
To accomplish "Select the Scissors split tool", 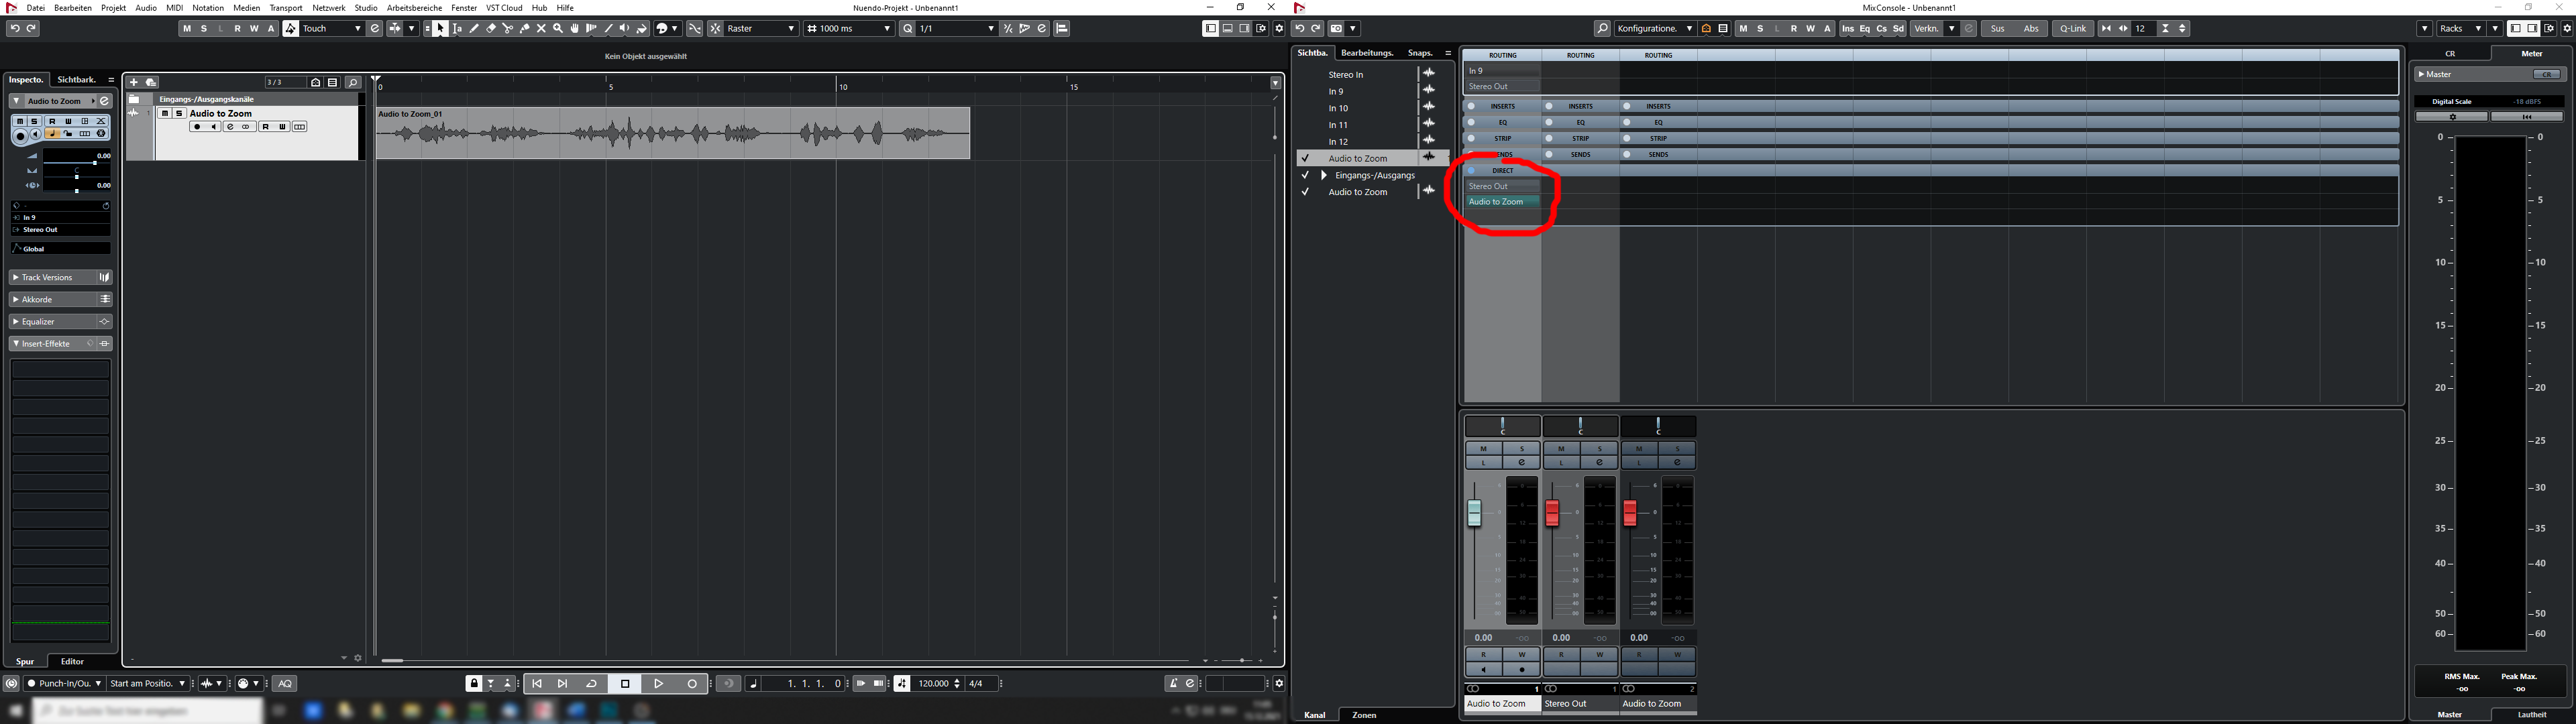I will click(508, 28).
